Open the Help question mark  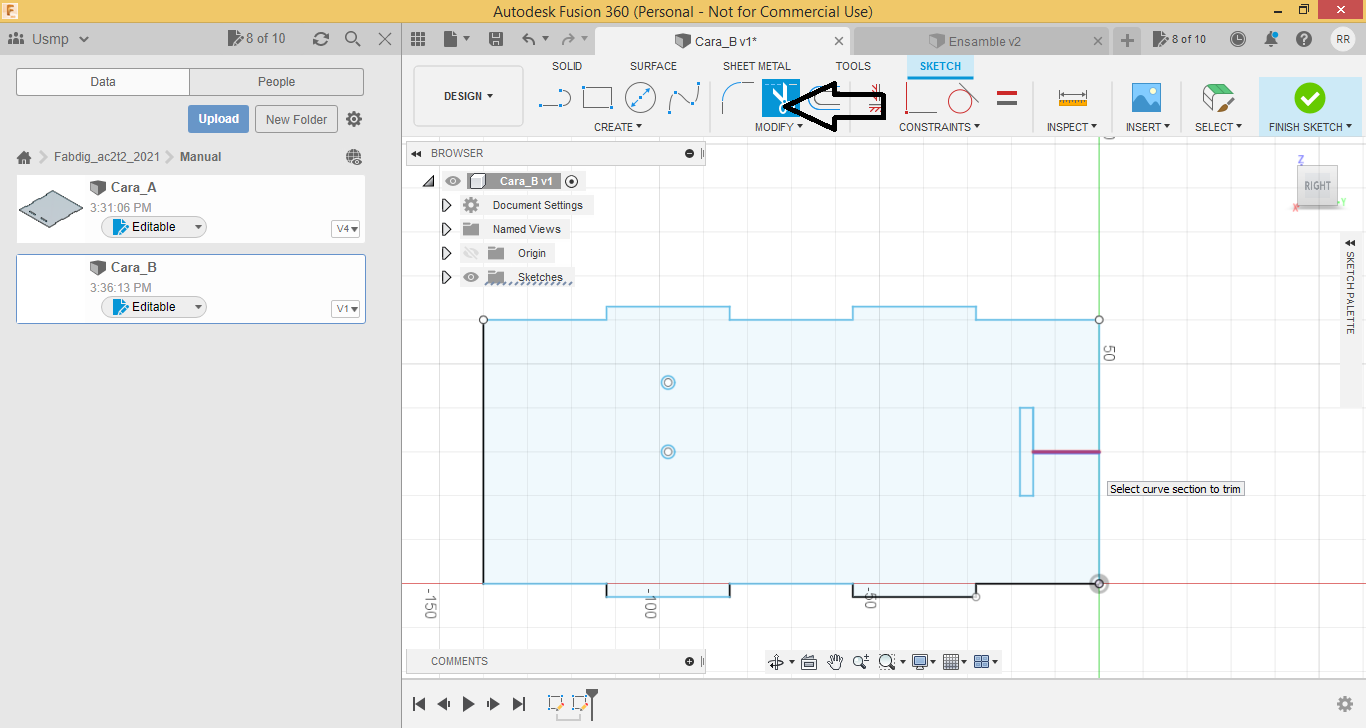[x=1304, y=39]
